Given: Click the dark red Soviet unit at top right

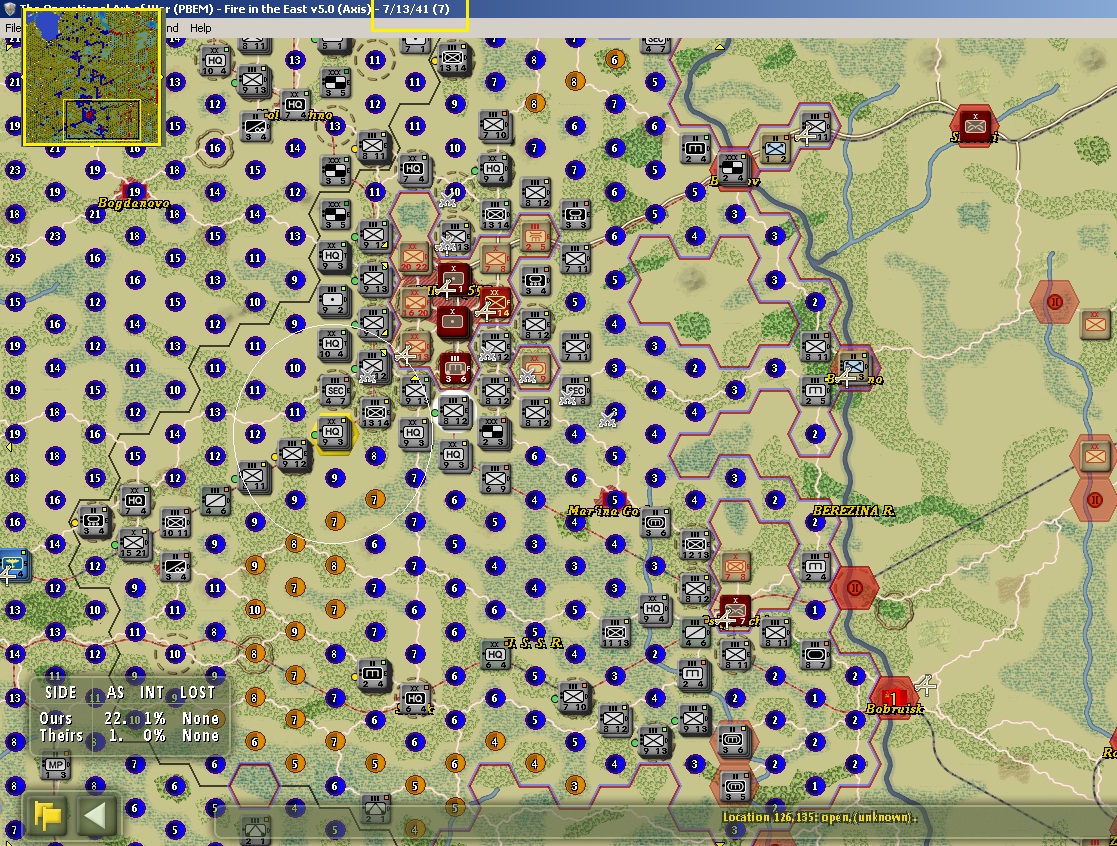Looking at the screenshot, I should pos(974,126).
